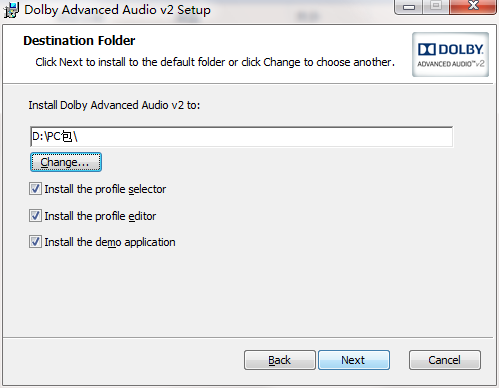Click the 'Install the demo application' label text
Screen dimensions: 499x388
click(110, 242)
